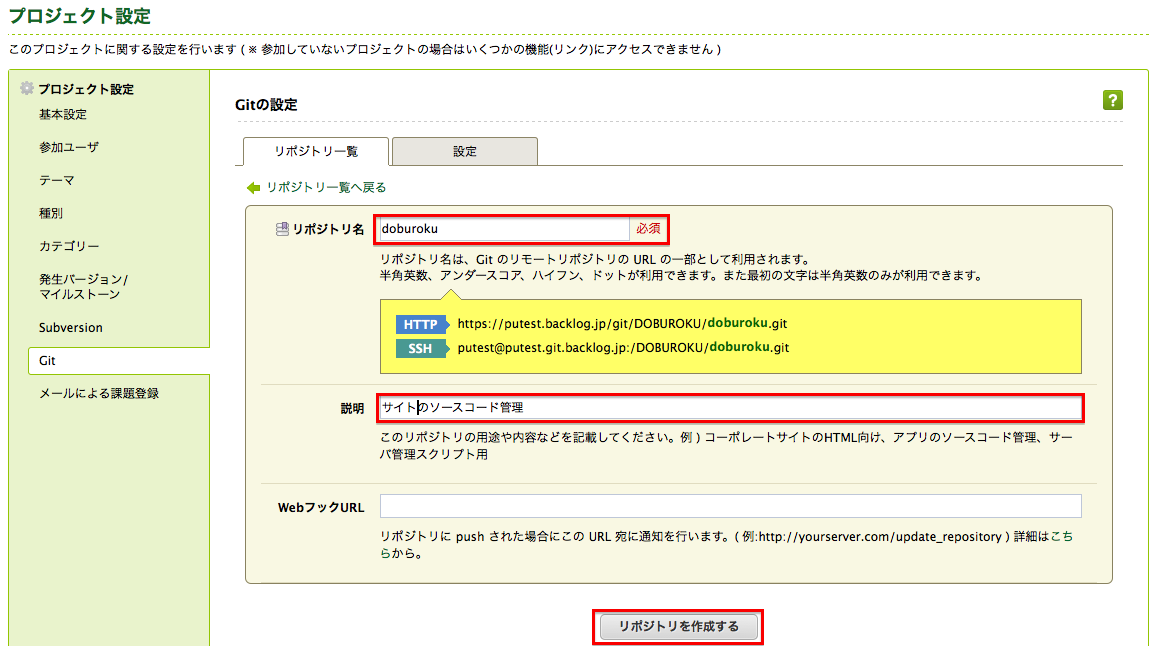Viewport: 1156px width, 646px height.
Task: Click the WebフックURL input field
Action: click(x=730, y=505)
